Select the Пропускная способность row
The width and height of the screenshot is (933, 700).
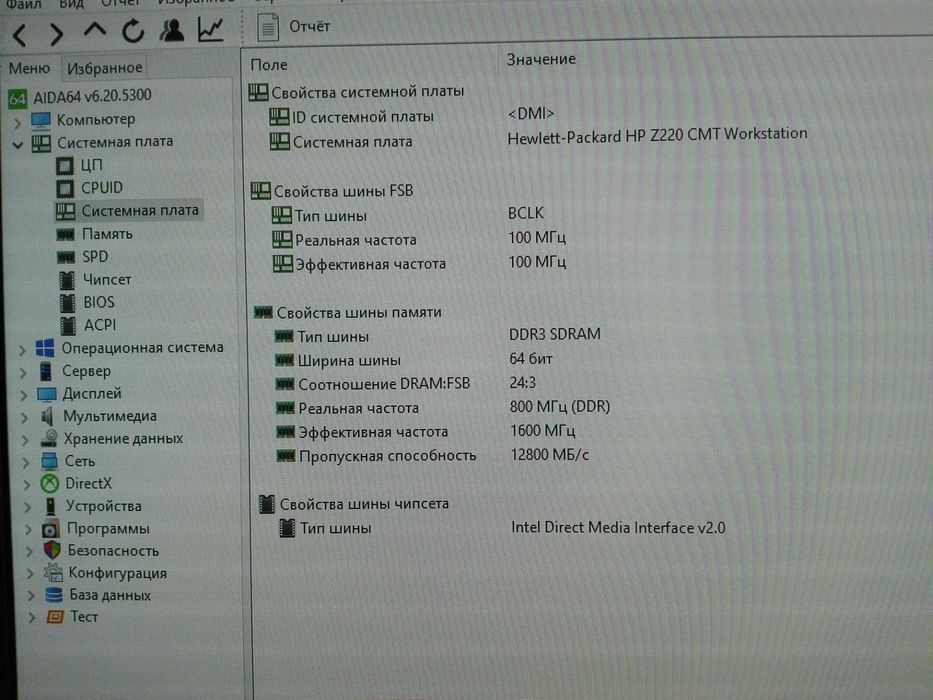tap(432, 455)
